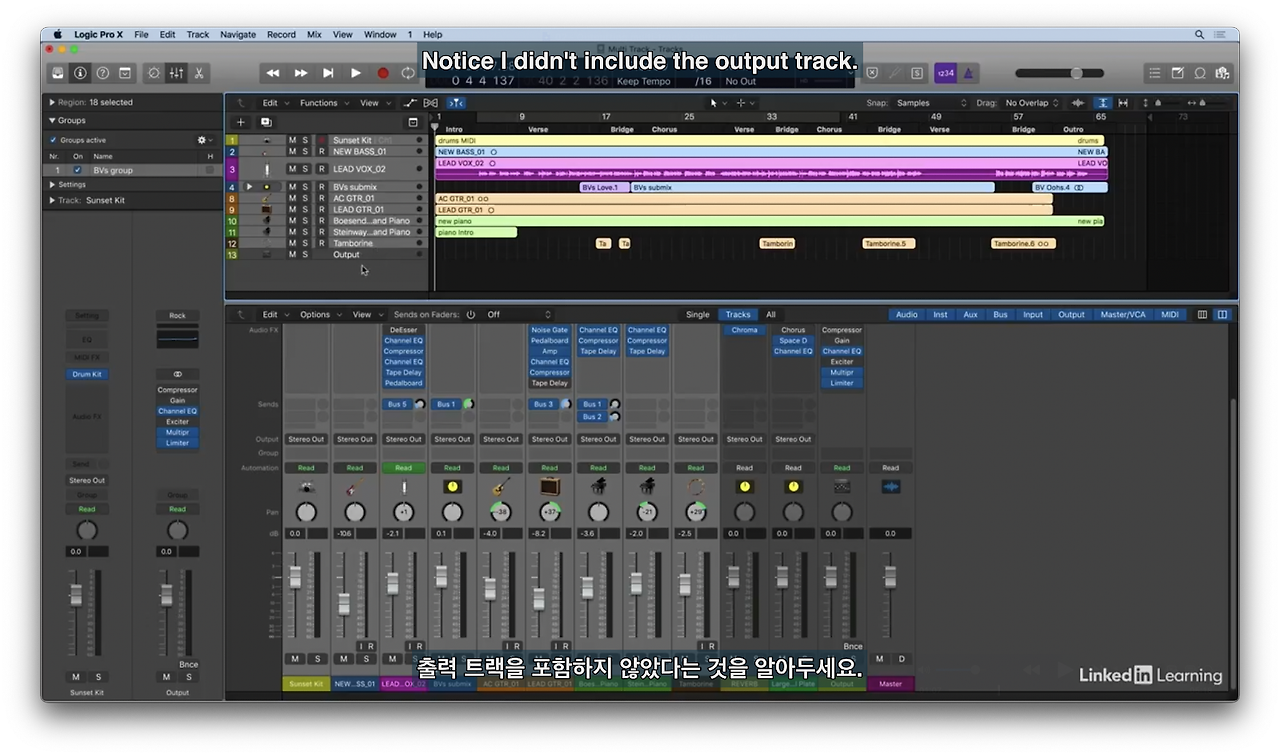This screenshot has width=1280, height=756.
Task: Expand the Settings disclosure triangle
Action: pos(52,185)
